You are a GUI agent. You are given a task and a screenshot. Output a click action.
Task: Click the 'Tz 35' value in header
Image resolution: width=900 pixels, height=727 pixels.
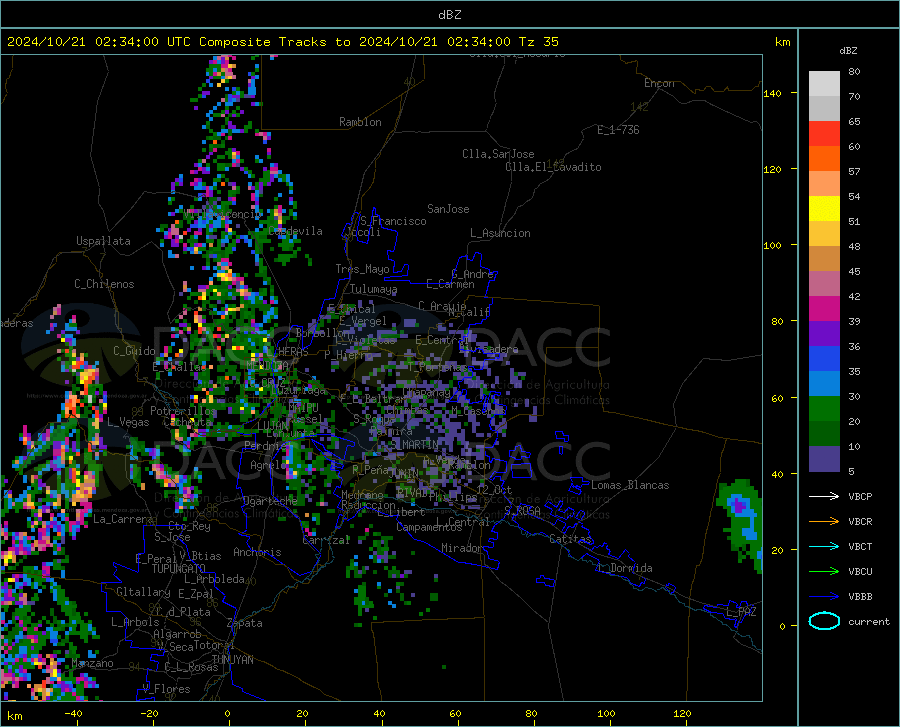pyautogui.click(x=539, y=42)
